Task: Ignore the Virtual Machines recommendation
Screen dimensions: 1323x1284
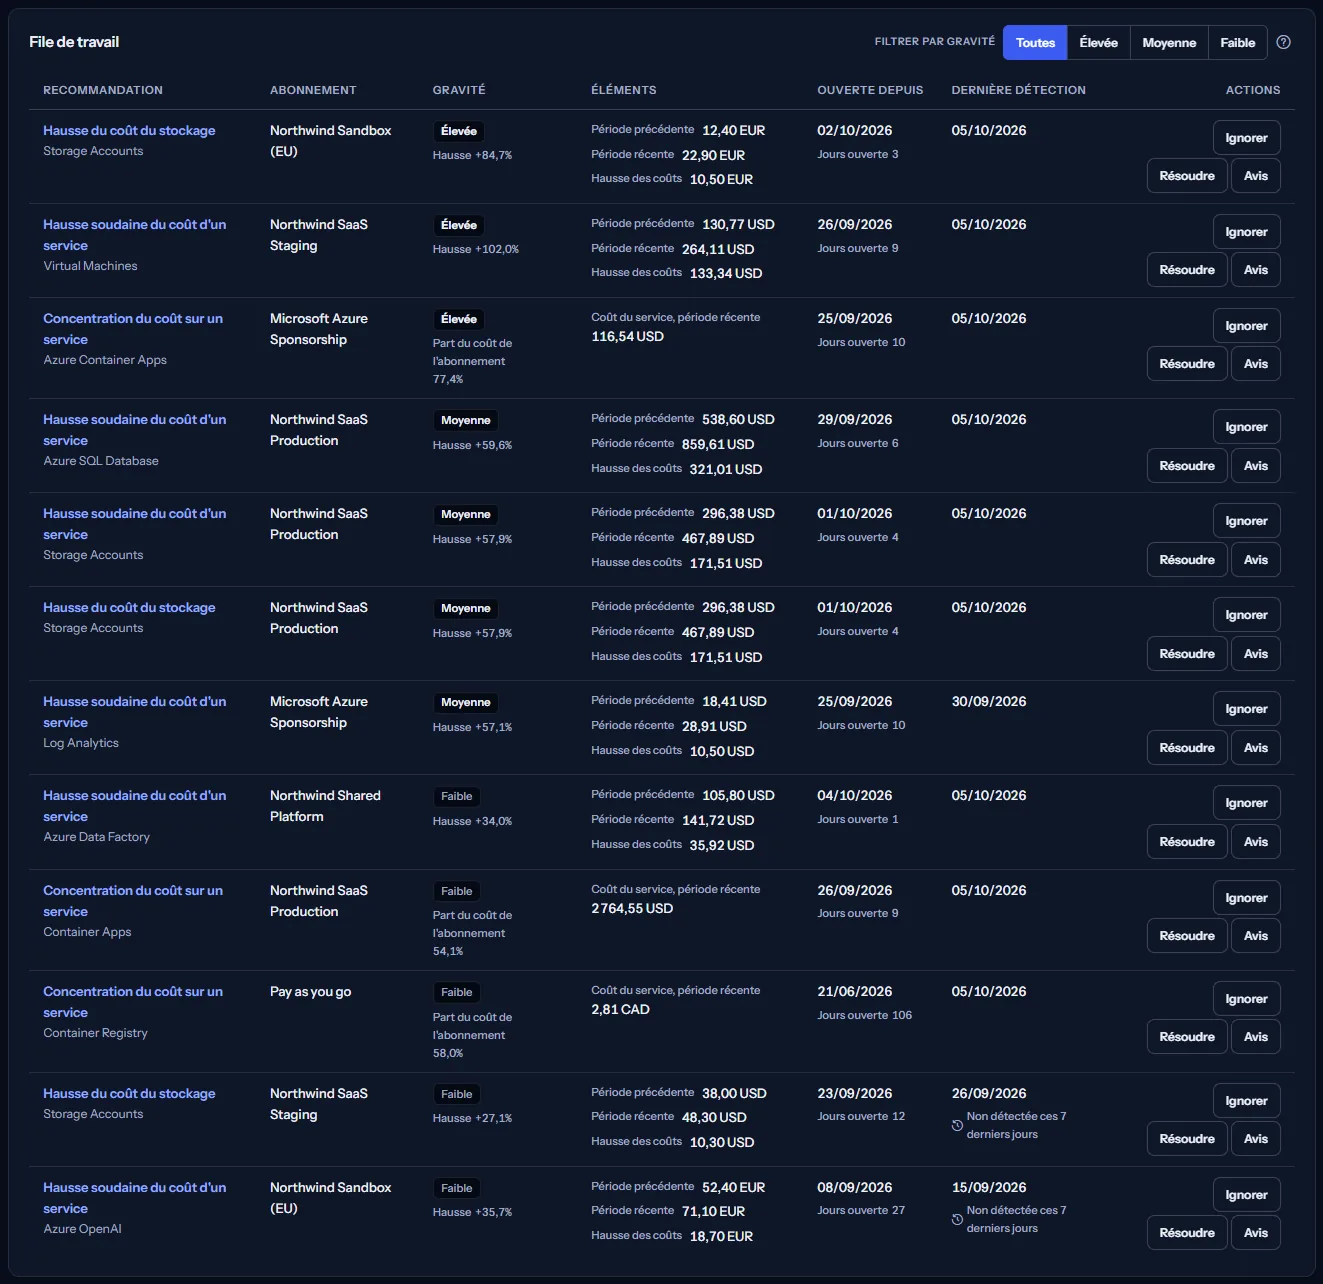Action: pos(1246,232)
